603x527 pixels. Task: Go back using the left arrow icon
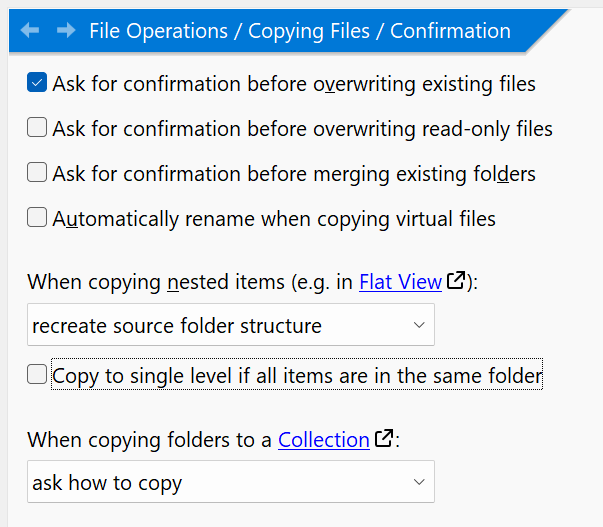tap(30, 30)
